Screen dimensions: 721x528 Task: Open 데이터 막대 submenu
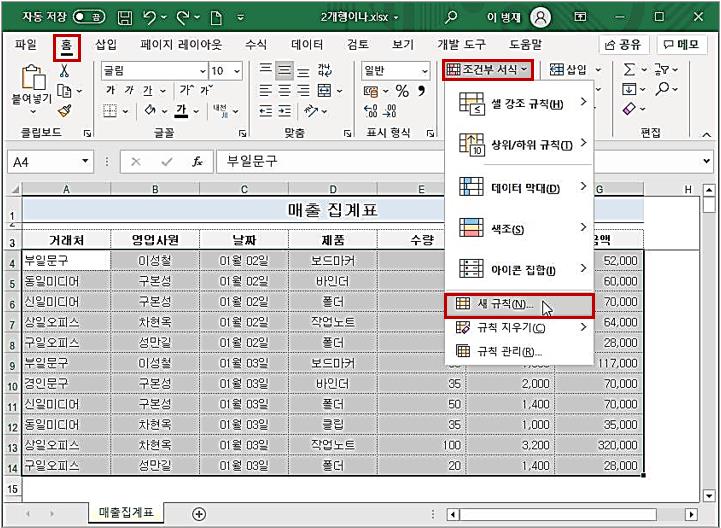519,188
